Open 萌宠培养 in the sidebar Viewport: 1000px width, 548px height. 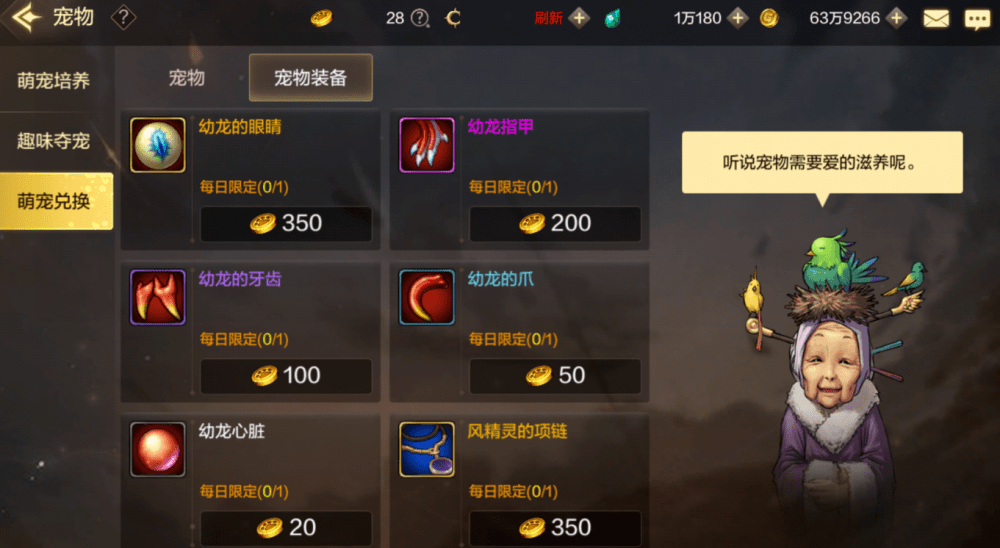coord(54,80)
